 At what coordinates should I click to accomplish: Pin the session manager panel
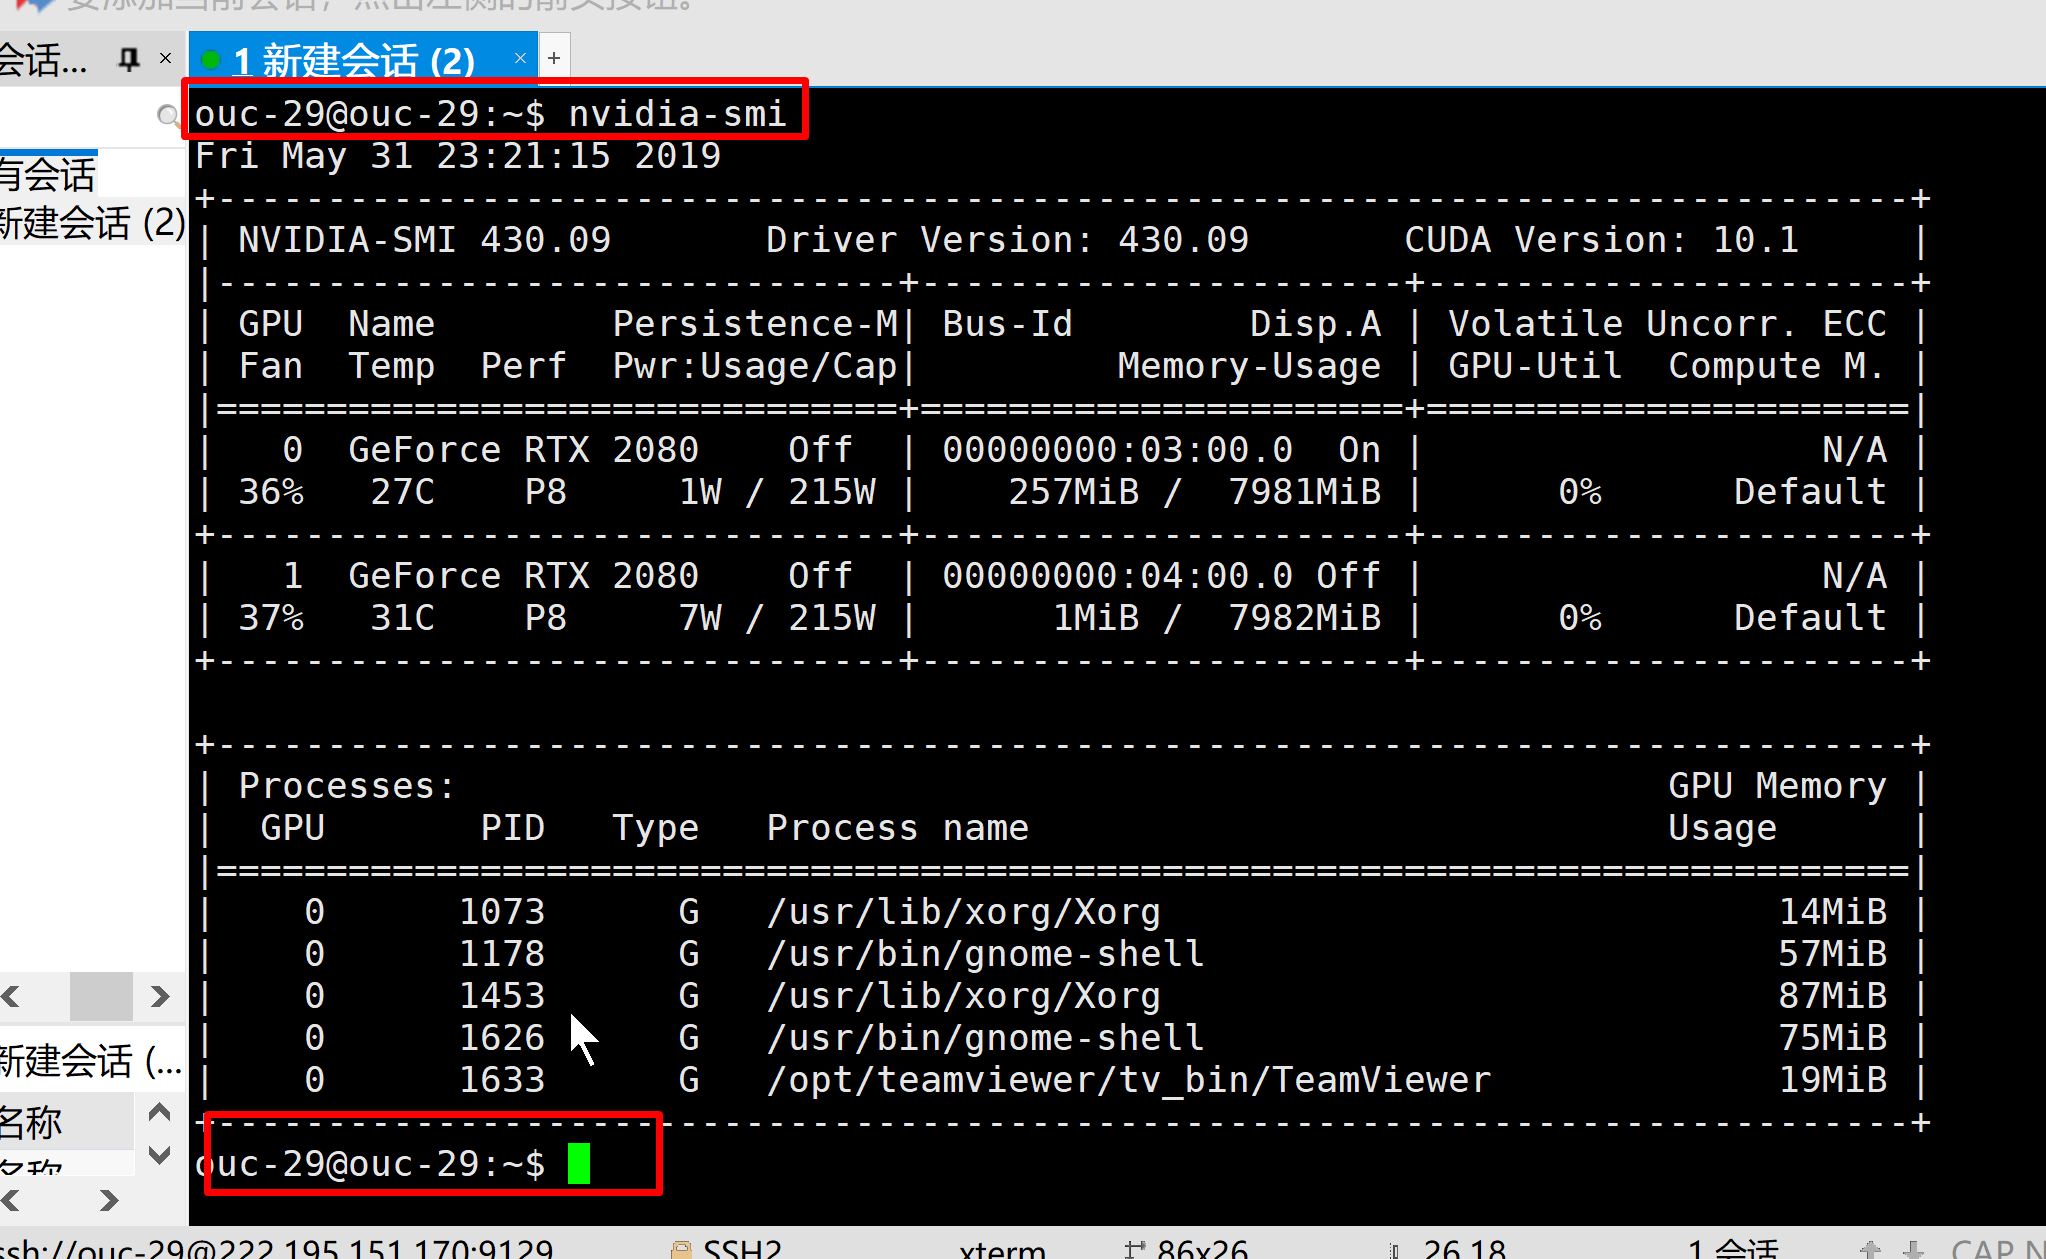[x=128, y=59]
